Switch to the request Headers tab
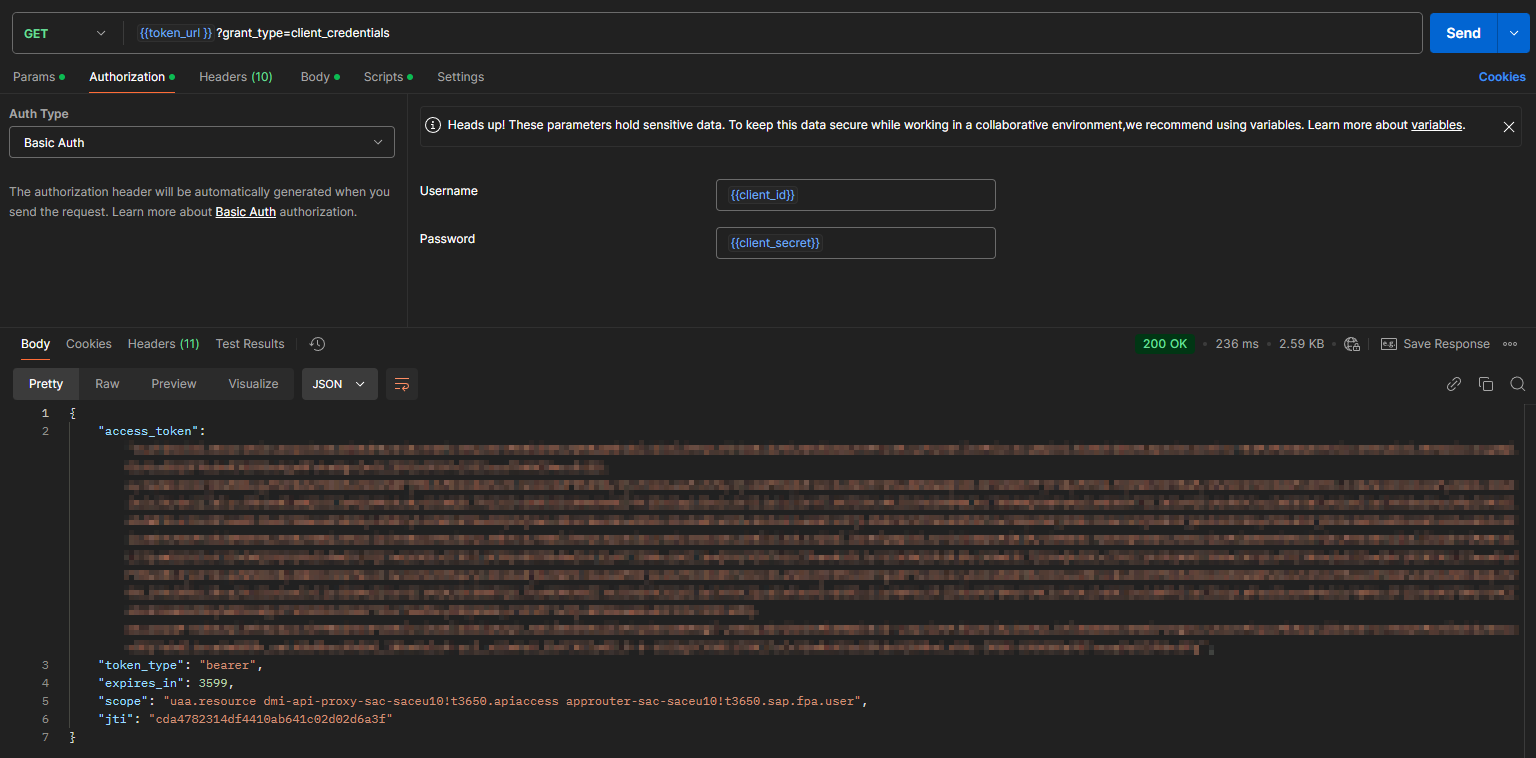 (235, 77)
